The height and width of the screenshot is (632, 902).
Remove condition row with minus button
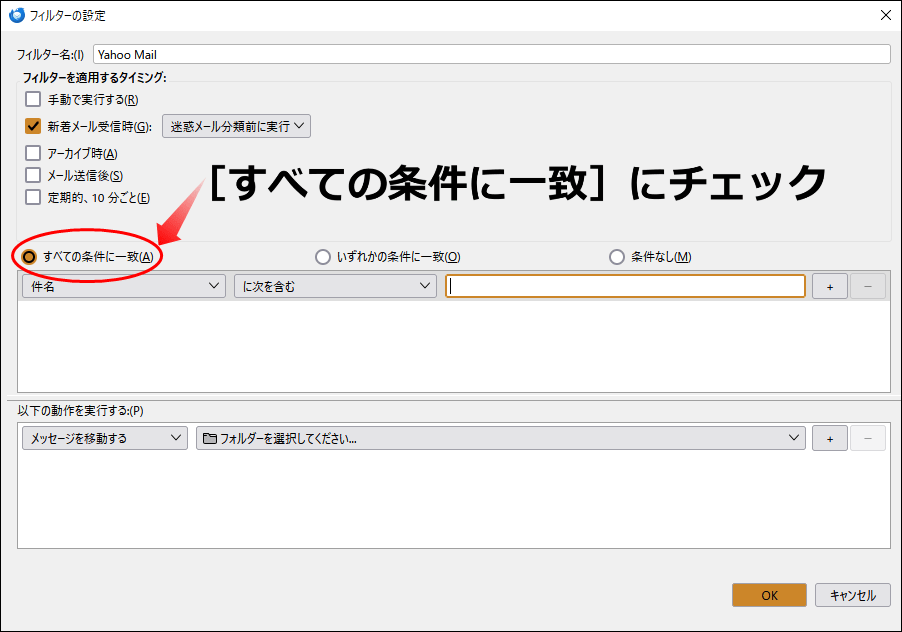(867, 286)
